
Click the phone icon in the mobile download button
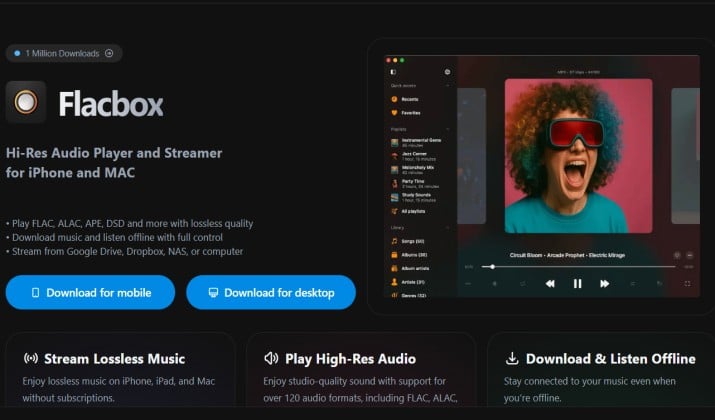(x=35, y=293)
